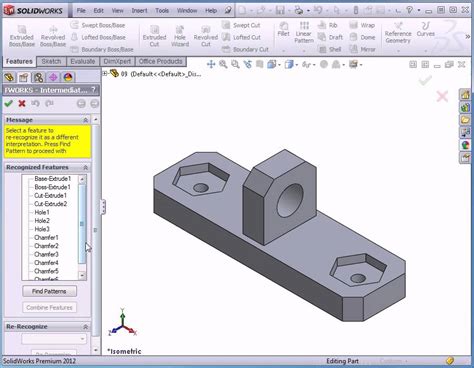Select the Mirror tool

tap(362, 49)
